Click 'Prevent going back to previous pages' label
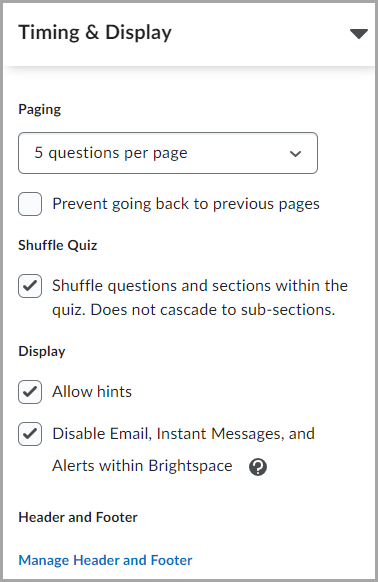 [x=186, y=204]
